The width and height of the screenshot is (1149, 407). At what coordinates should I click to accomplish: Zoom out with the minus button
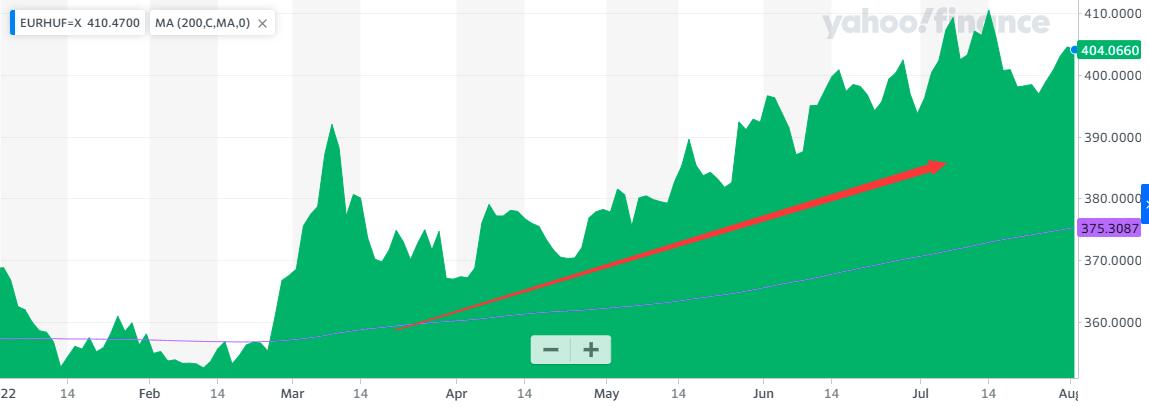point(550,350)
